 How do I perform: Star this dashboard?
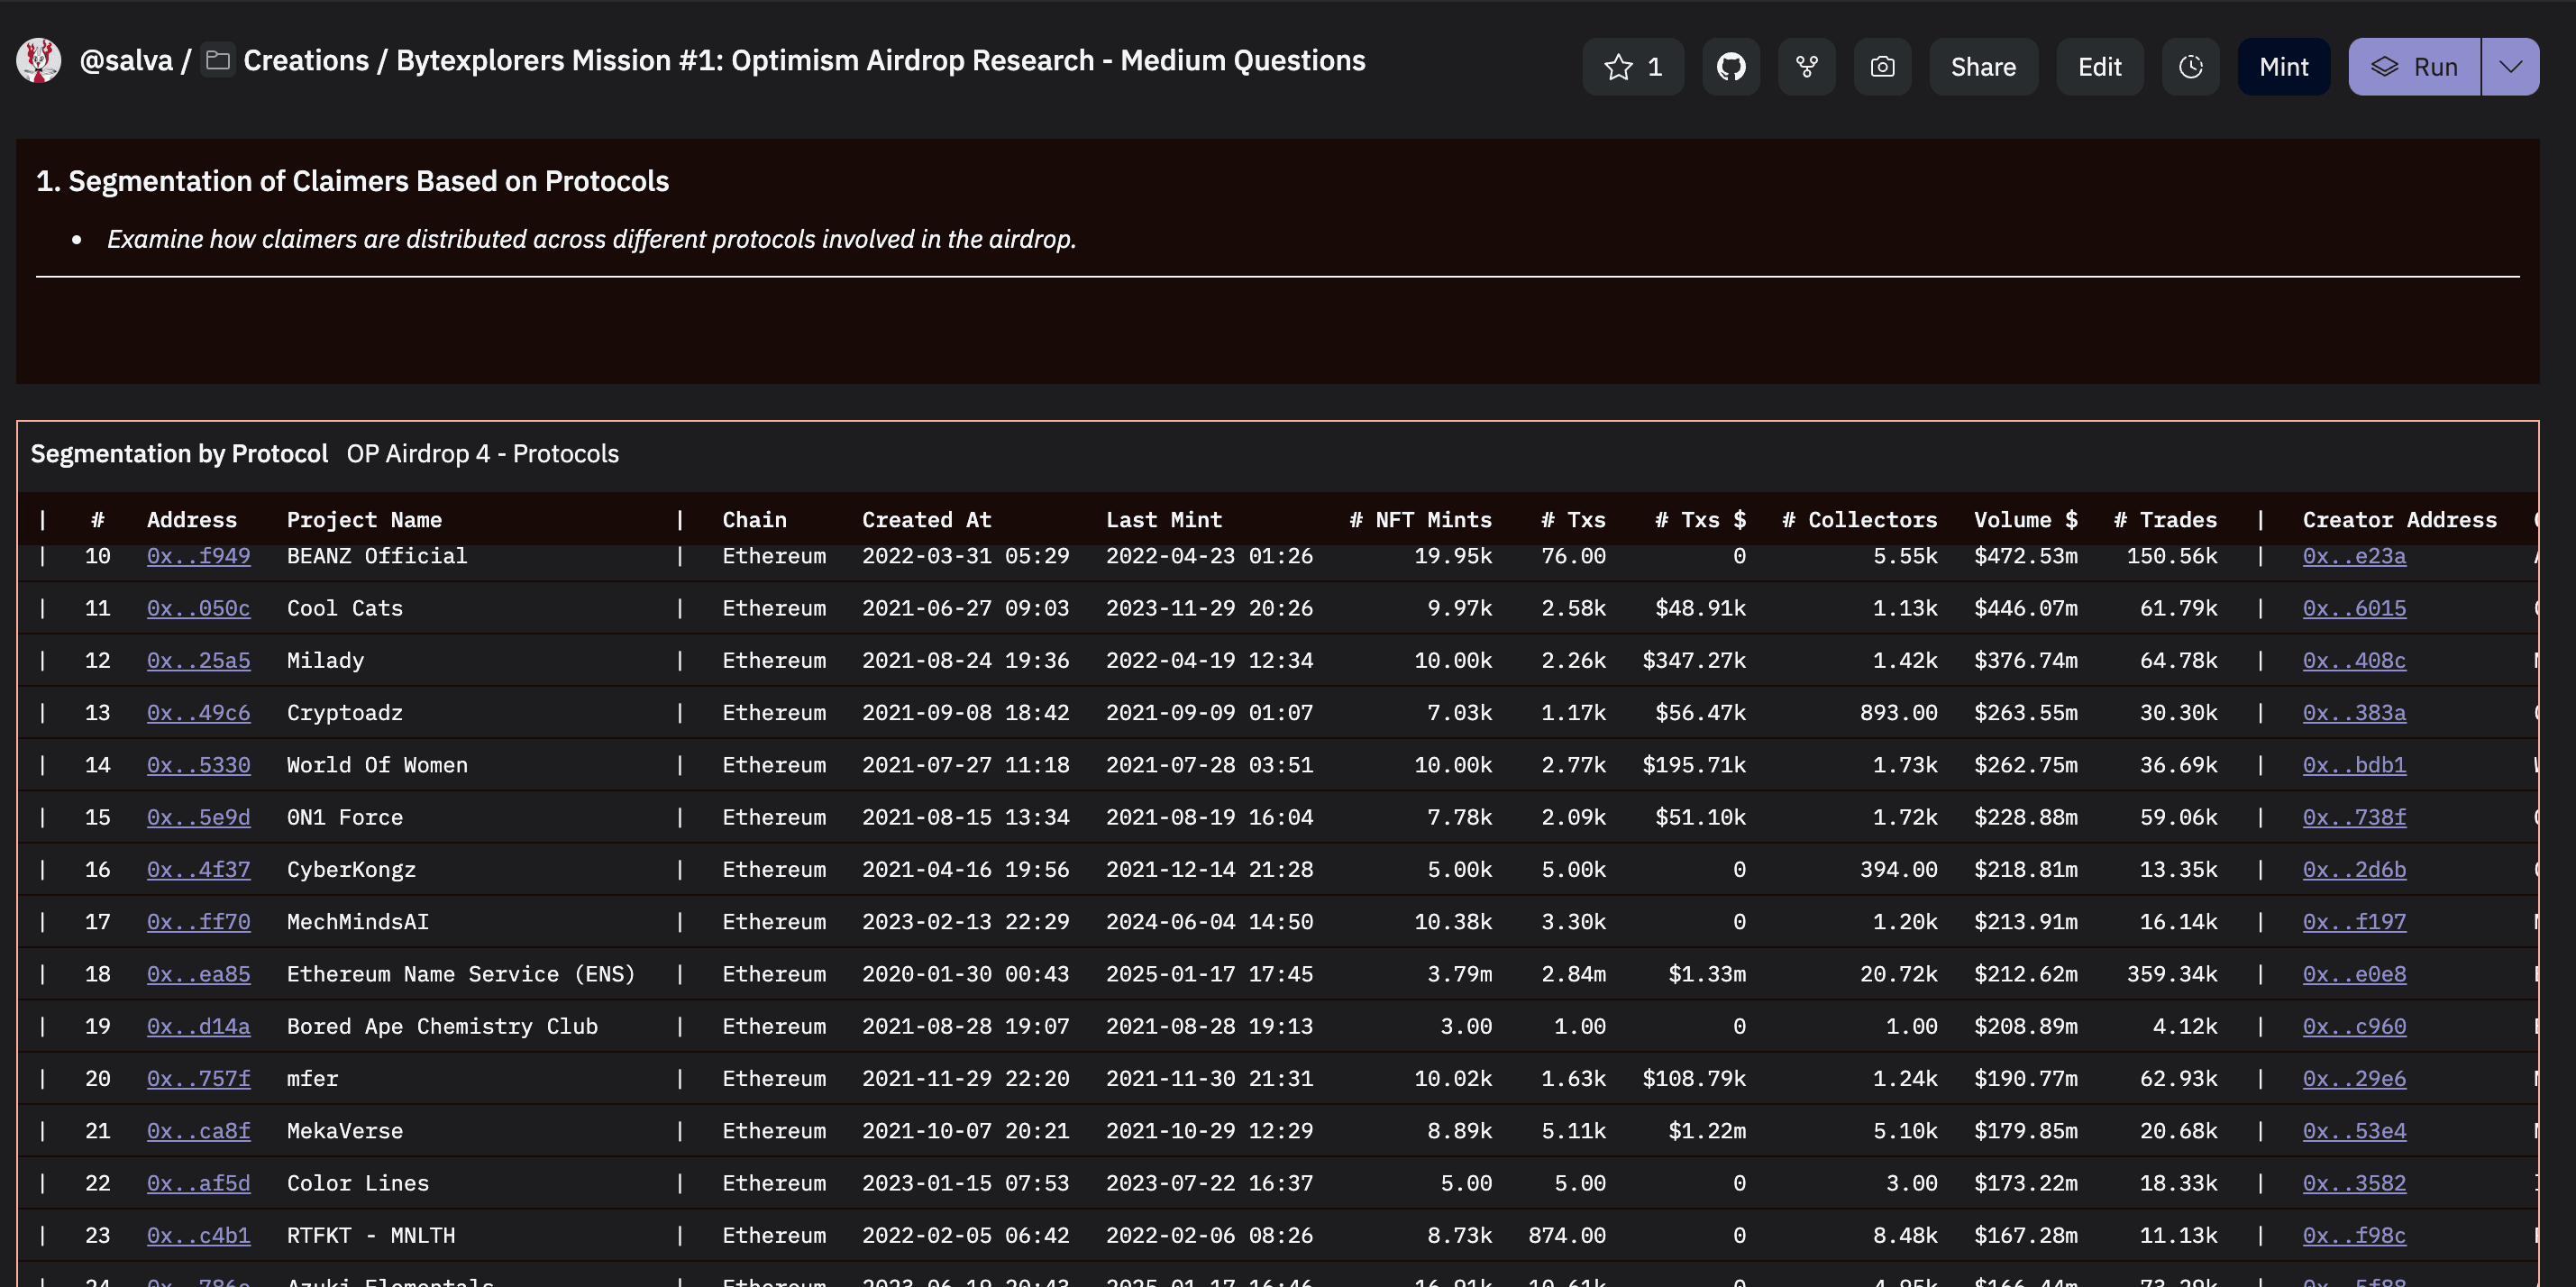(1633, 67)
